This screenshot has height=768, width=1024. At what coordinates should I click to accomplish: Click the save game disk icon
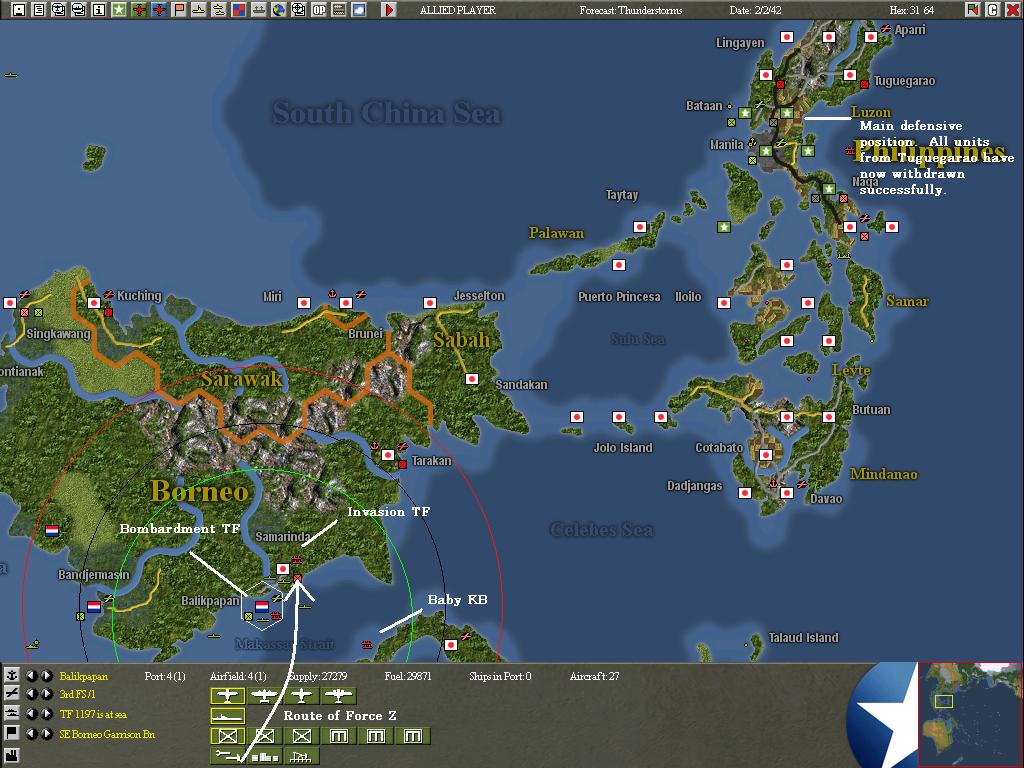(x=19, y=10)
